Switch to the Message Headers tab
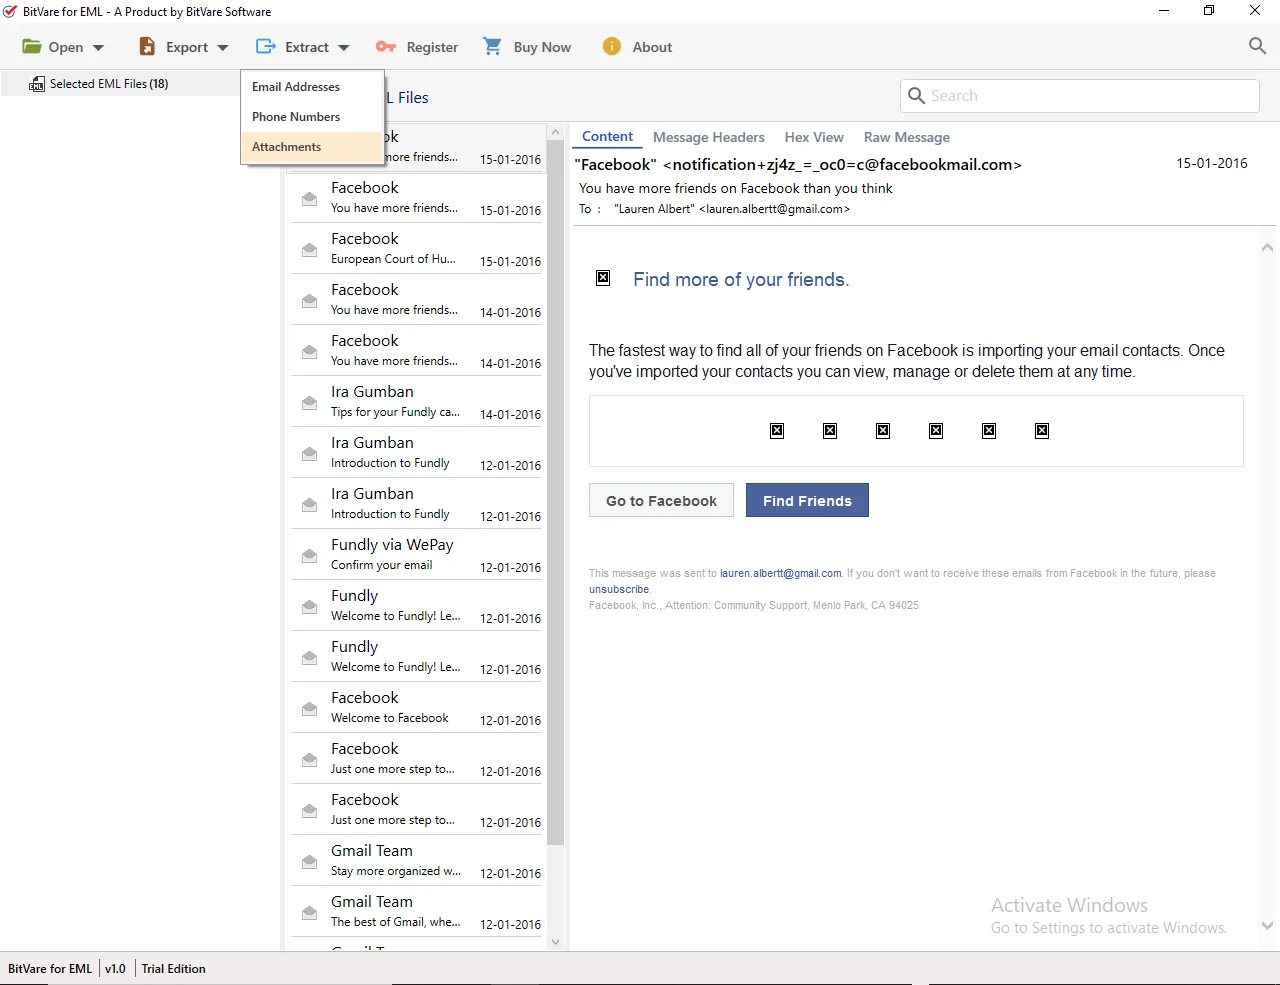 [x=708, y=138]
